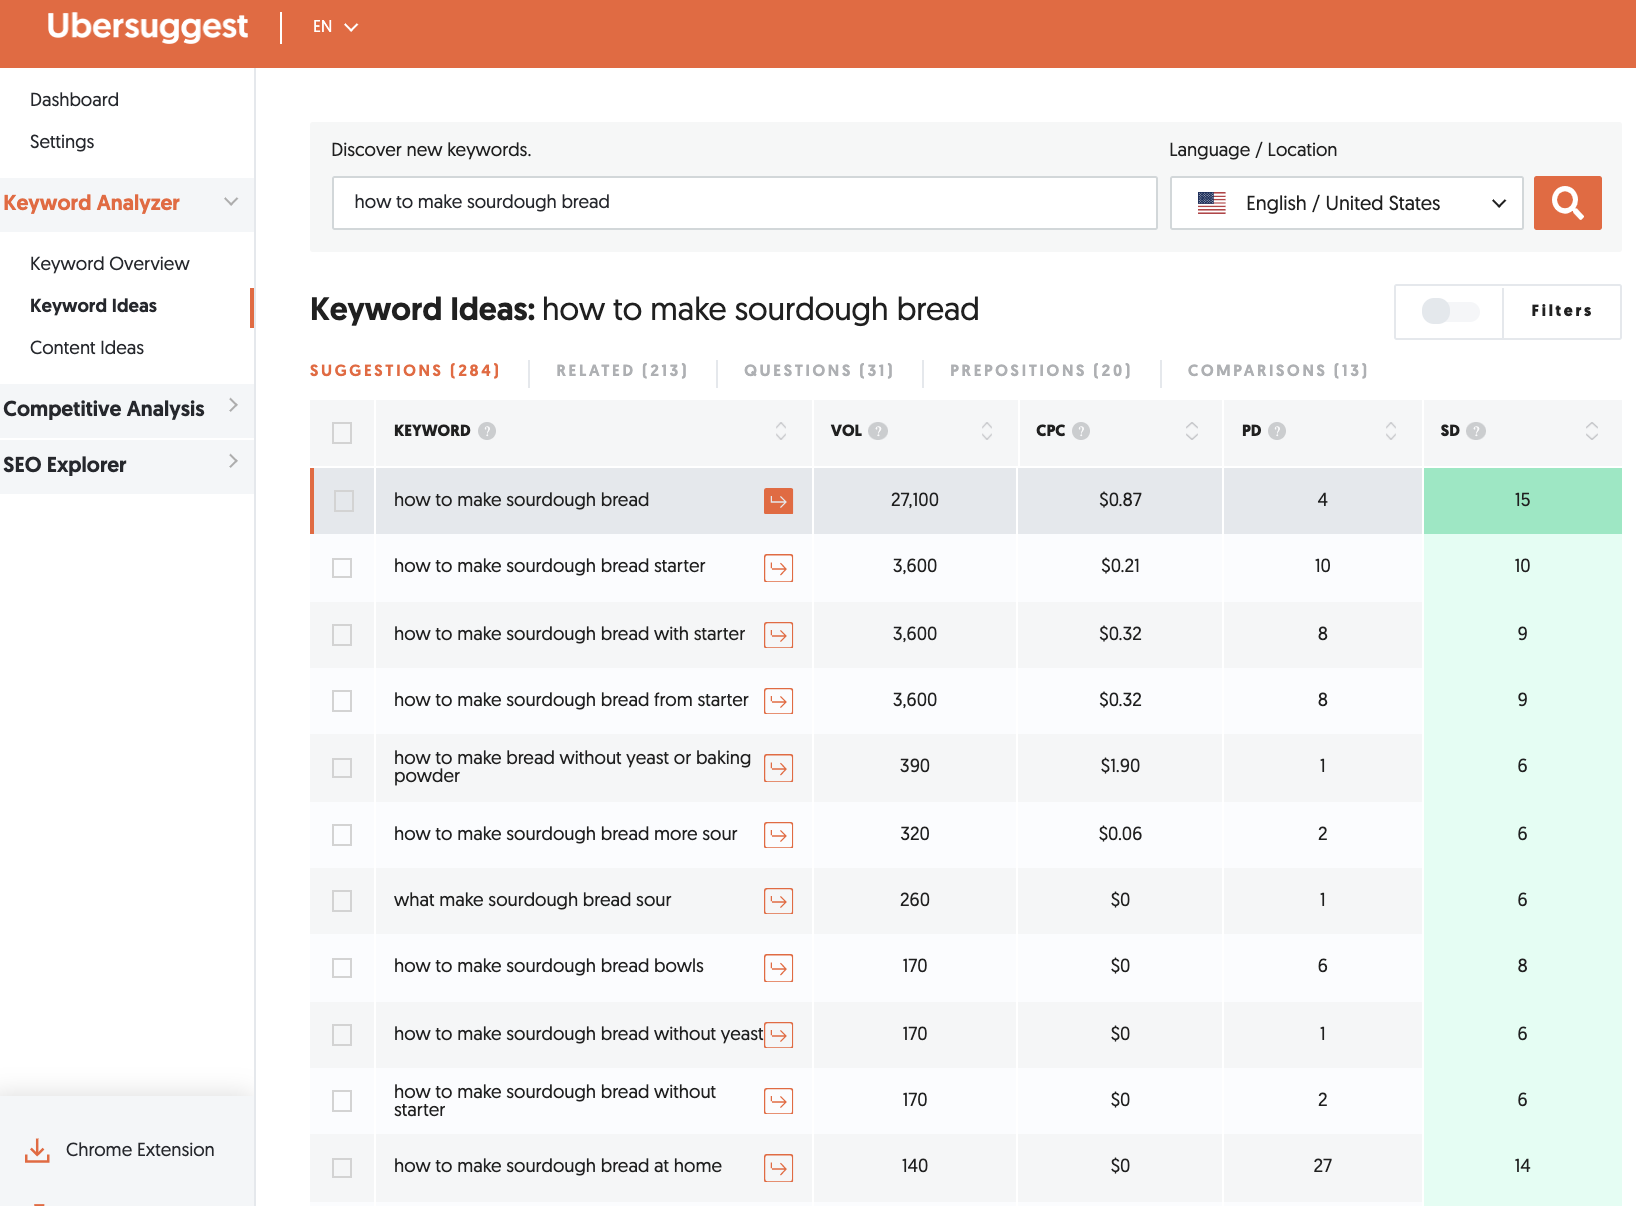Screen dimensions: 1636x1206
Task: Sort table by SD column arrows
Action: click(1592, 431)
